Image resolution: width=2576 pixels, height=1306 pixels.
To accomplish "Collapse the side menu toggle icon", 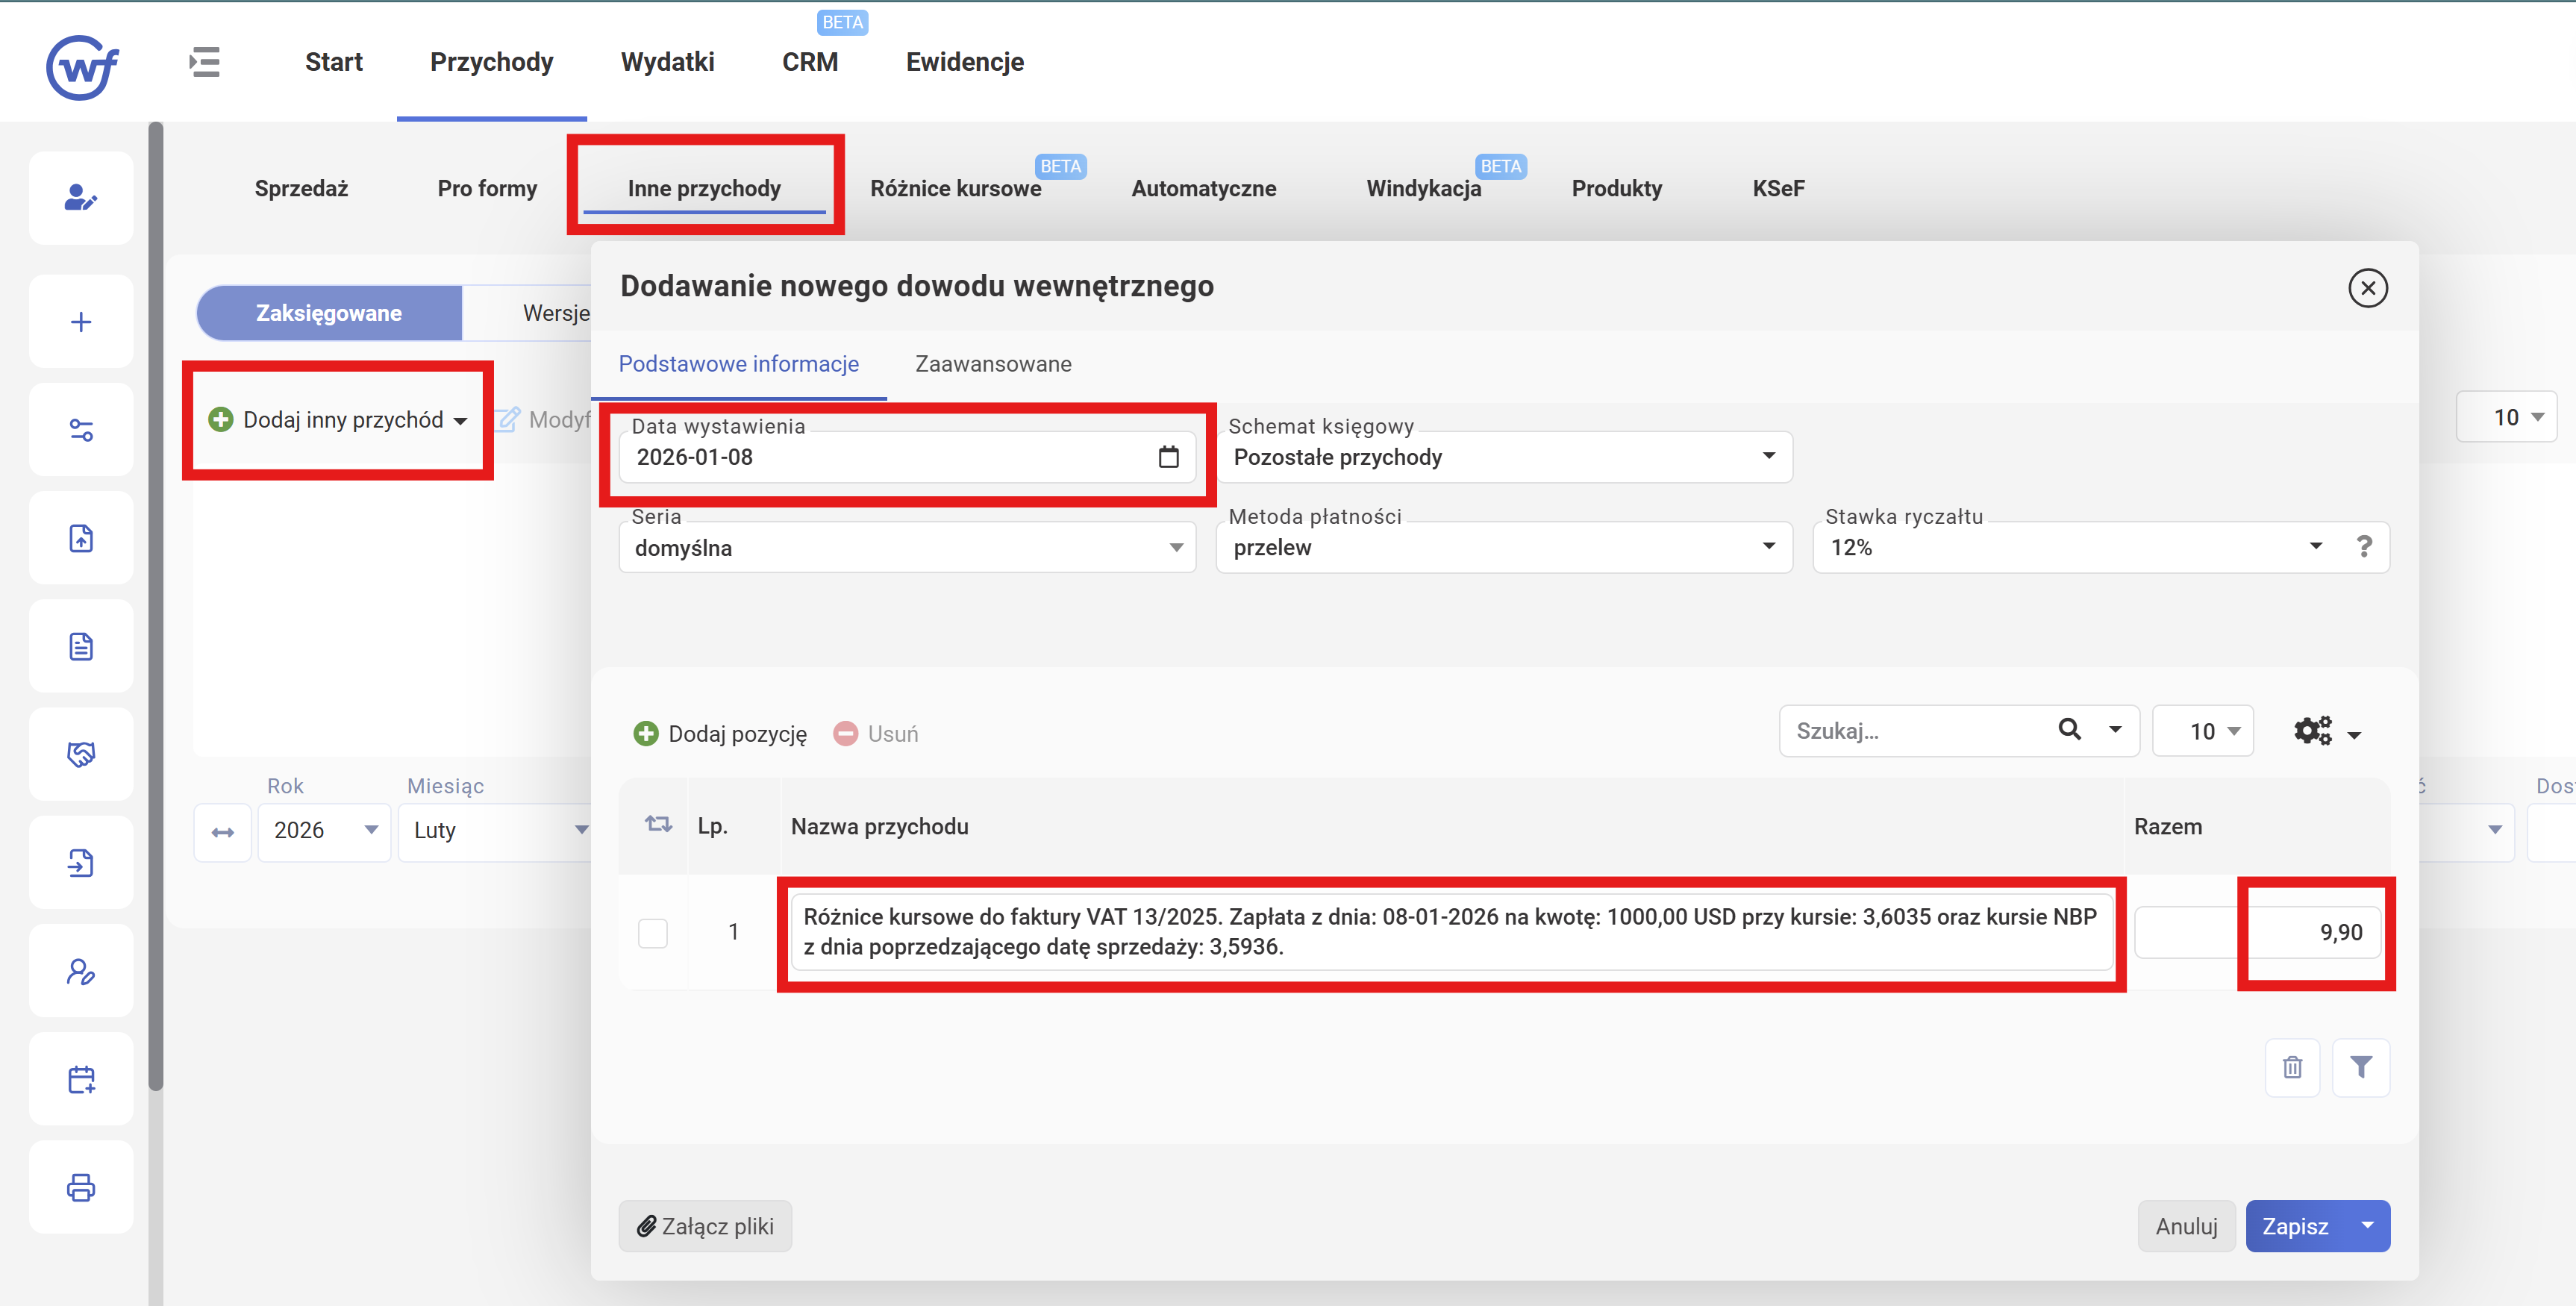I will tap(204, 62).
